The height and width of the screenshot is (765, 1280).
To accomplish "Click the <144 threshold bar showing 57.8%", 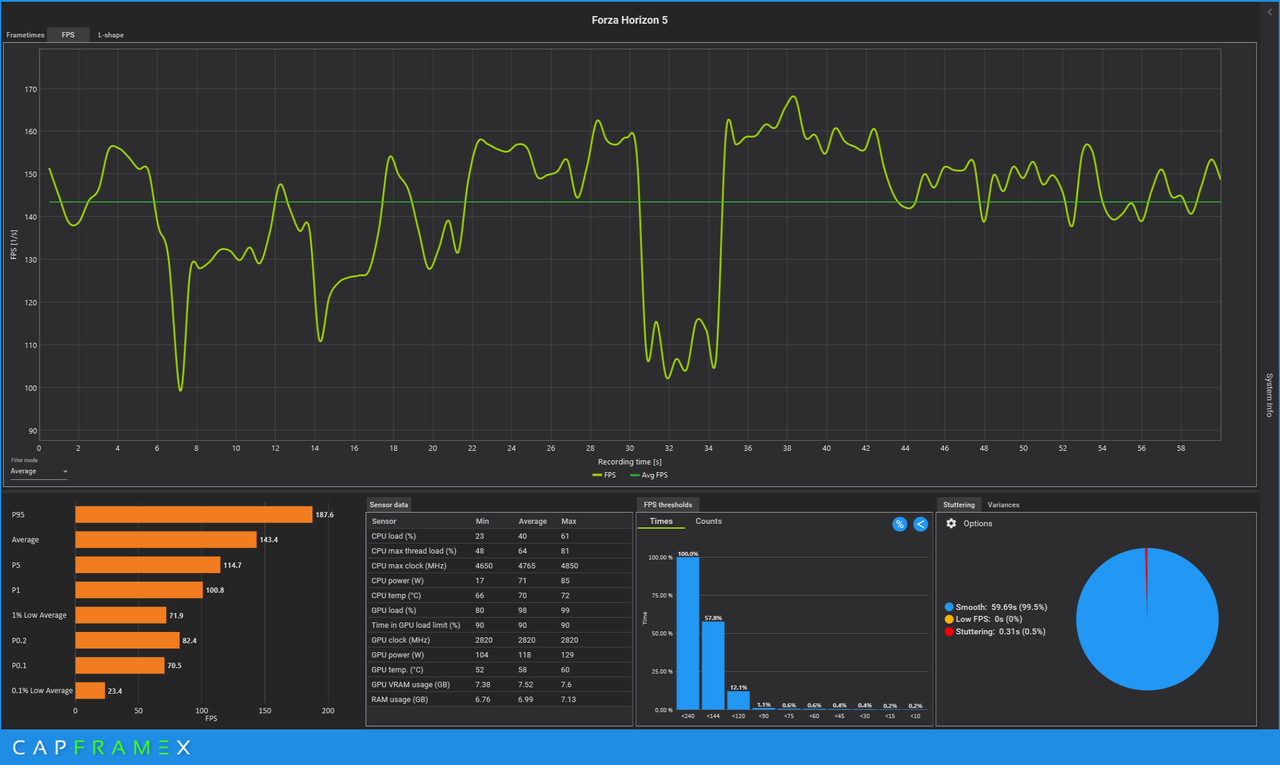I will click(x=713, y=666).
